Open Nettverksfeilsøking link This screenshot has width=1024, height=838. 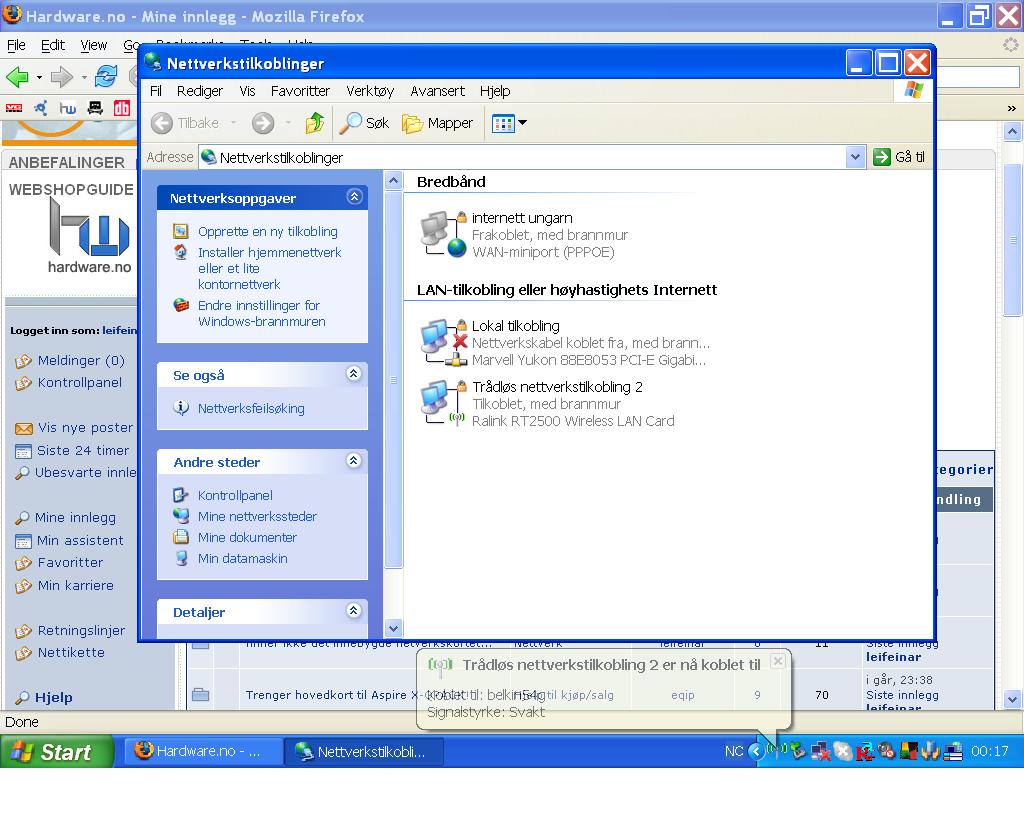(x=251, y=408)
